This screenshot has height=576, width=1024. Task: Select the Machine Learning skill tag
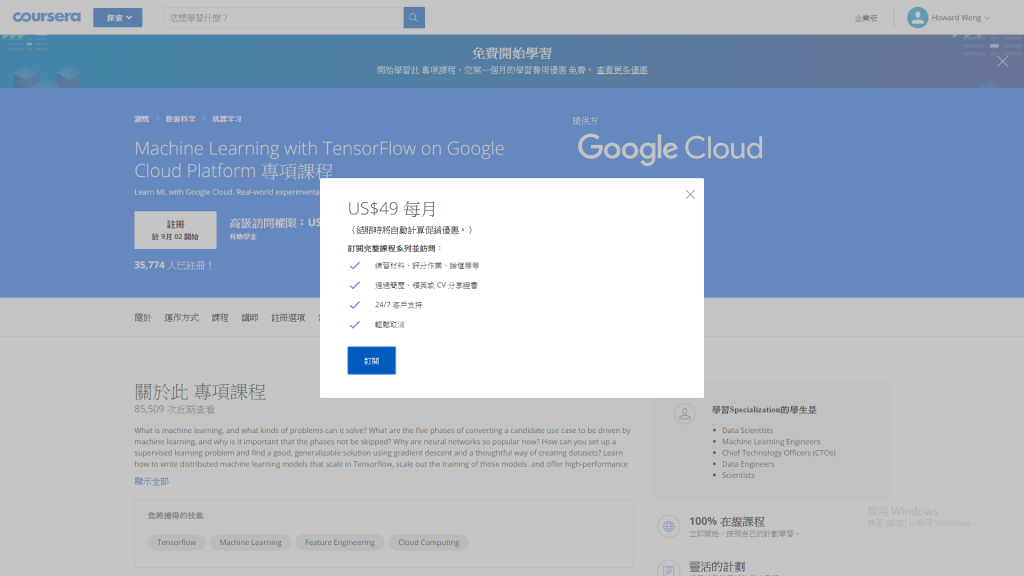pyautogui.click(x=250, y=542)
